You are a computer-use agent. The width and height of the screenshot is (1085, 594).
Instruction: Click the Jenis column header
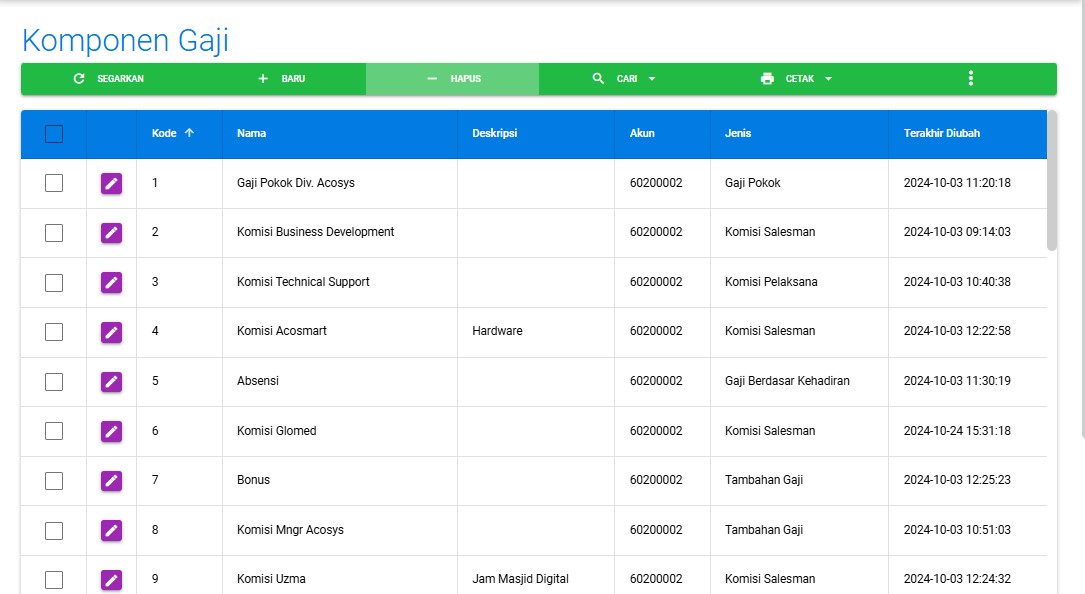(x=738, y=133)
